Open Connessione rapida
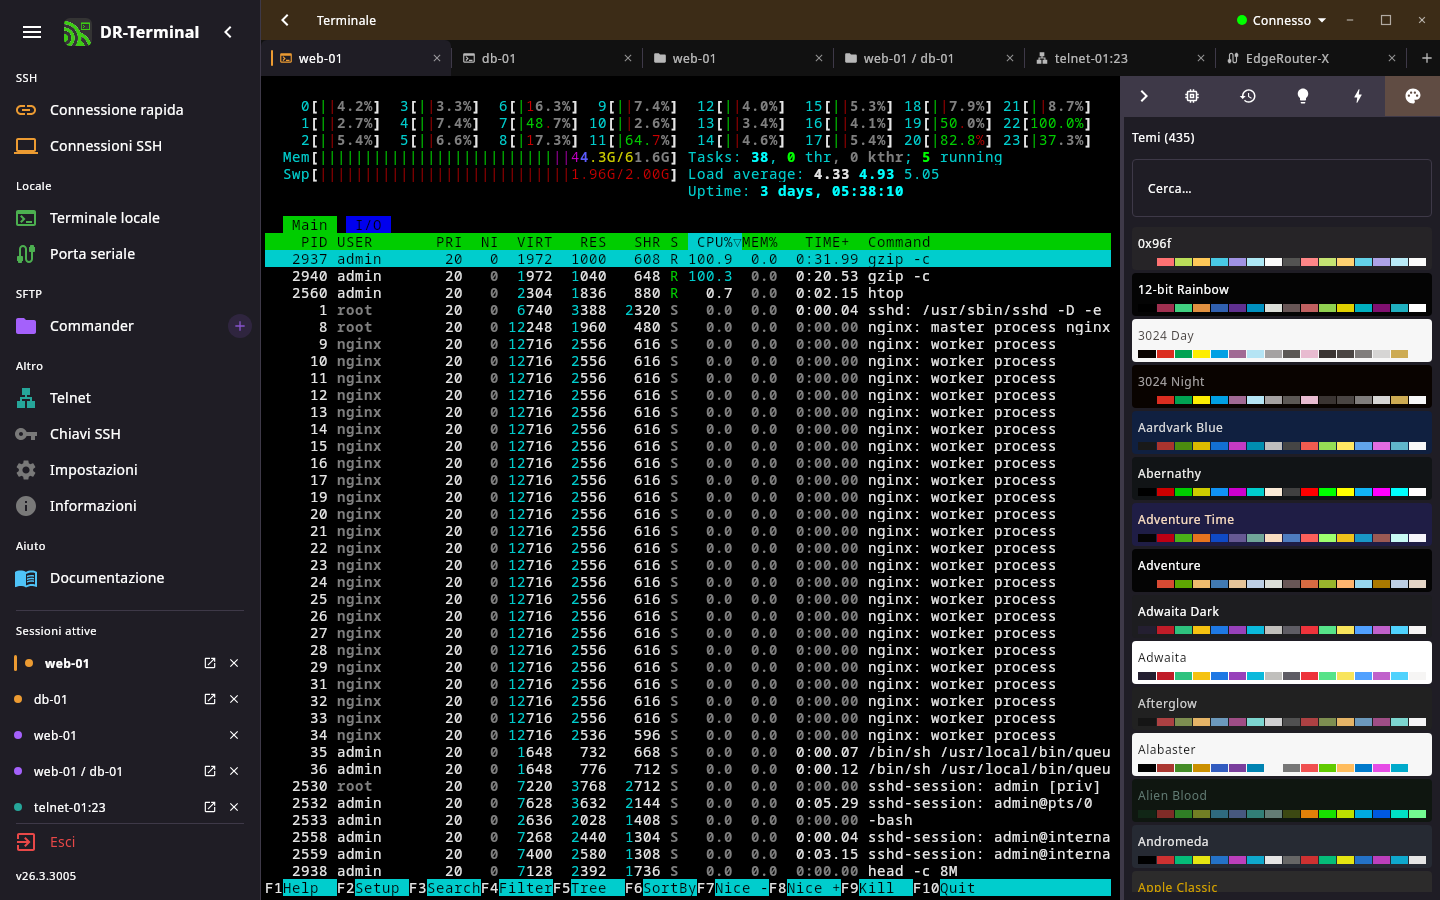The image size is (1440, 900). (x=130, y=110)
